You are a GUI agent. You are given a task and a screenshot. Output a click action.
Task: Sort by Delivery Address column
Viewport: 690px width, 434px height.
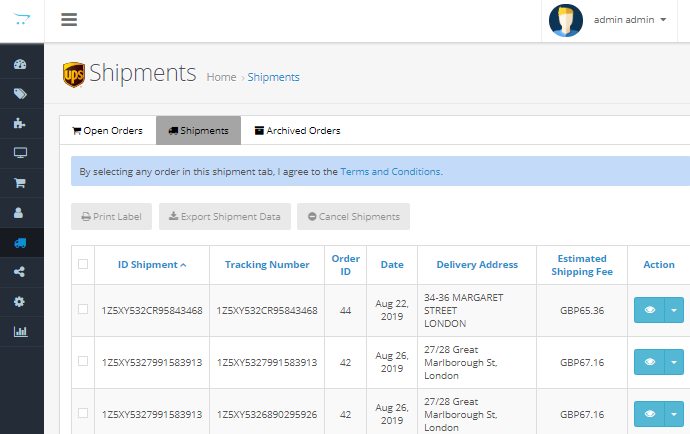pyautogui.click(x=477, y=265)
